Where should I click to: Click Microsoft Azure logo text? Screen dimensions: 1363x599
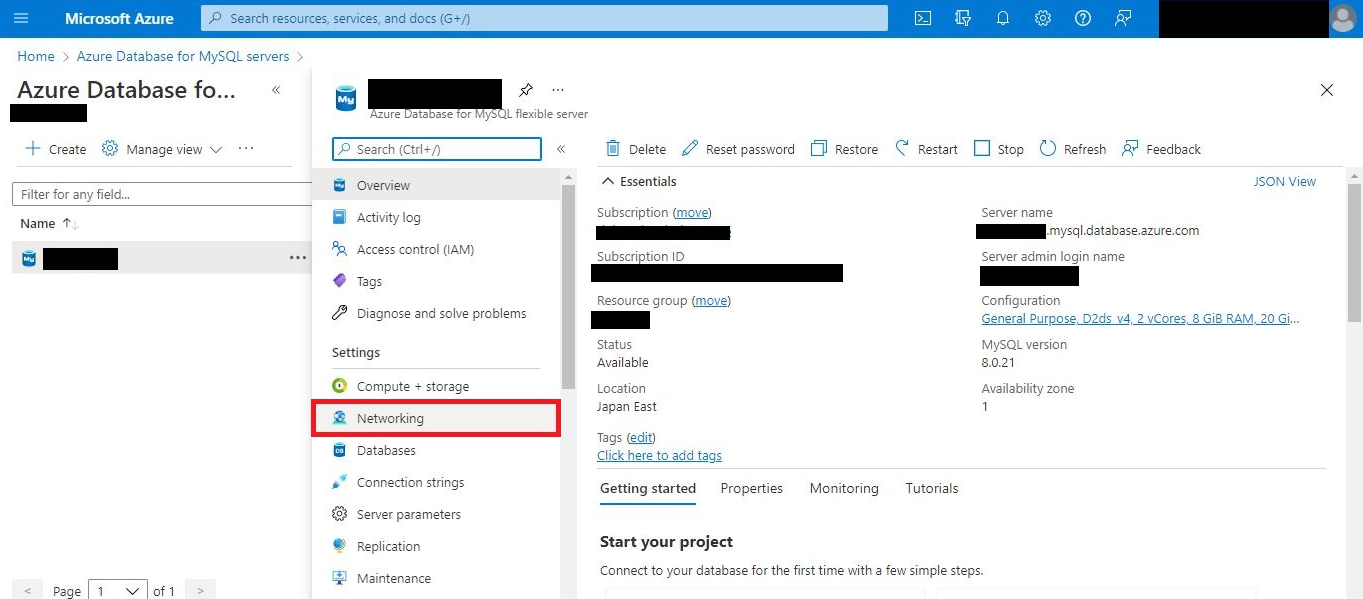click(x=119, y=18)
